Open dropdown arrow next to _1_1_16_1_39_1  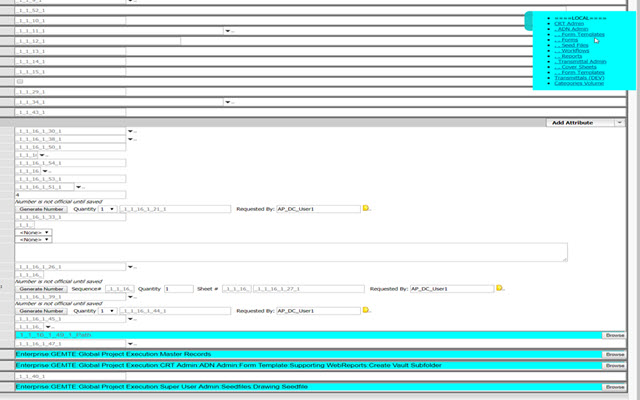click(130, 297)
